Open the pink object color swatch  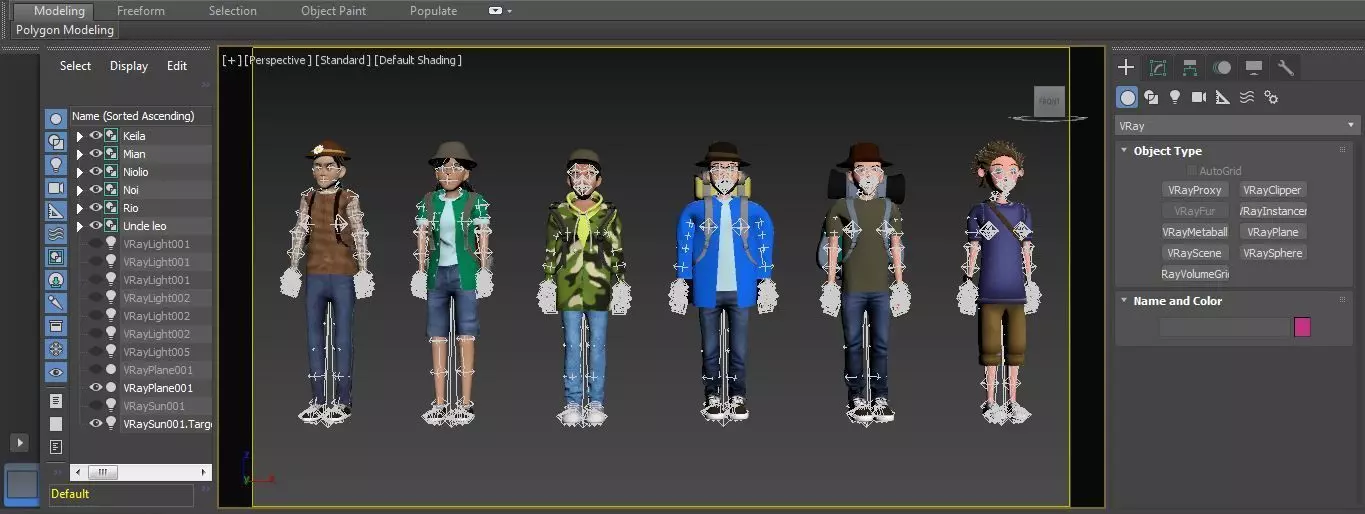[1302, 327]
